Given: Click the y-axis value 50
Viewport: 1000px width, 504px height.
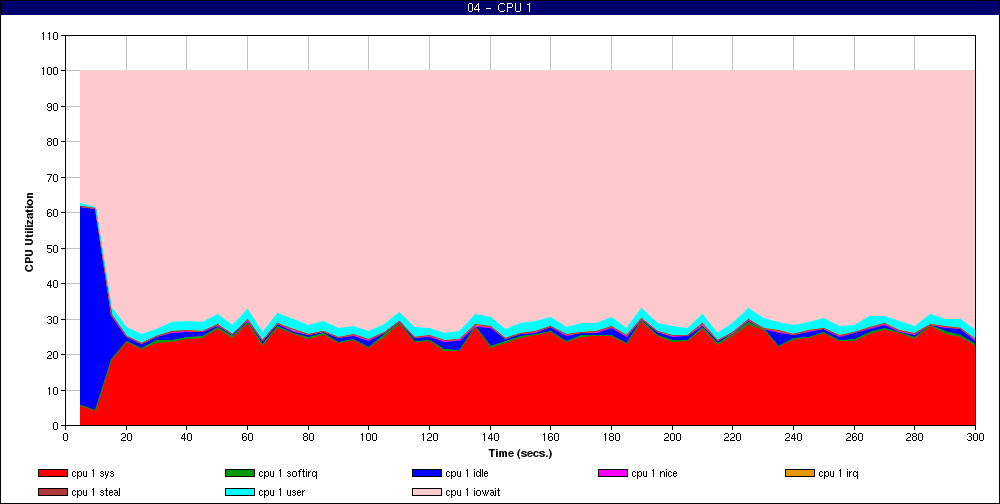Looking at the screenshot, I should click(54, 249).
